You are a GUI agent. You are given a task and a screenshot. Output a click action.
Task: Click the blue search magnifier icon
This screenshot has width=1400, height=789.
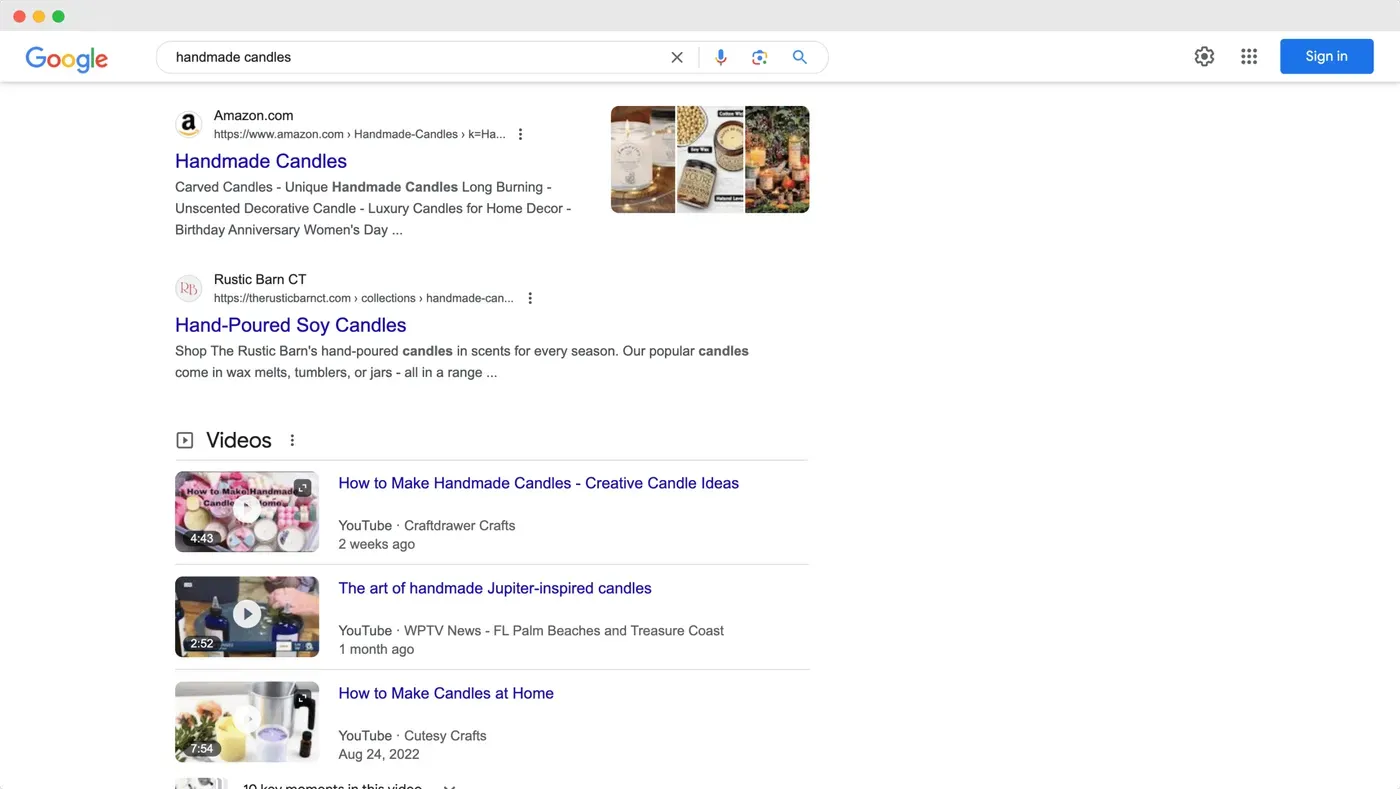point(800,57)
